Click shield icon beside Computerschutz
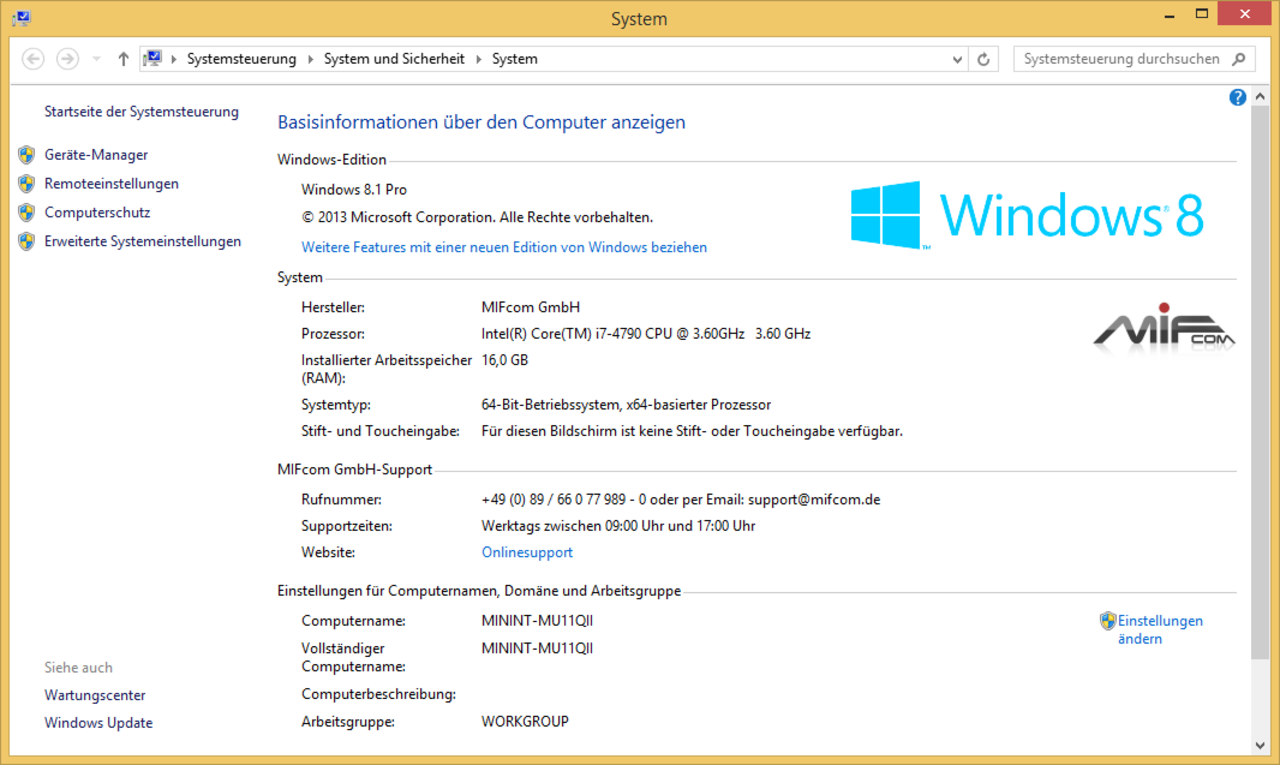The height and width of the screenshot is (765, 1280). pyautogui.click(x=27, y=213)
